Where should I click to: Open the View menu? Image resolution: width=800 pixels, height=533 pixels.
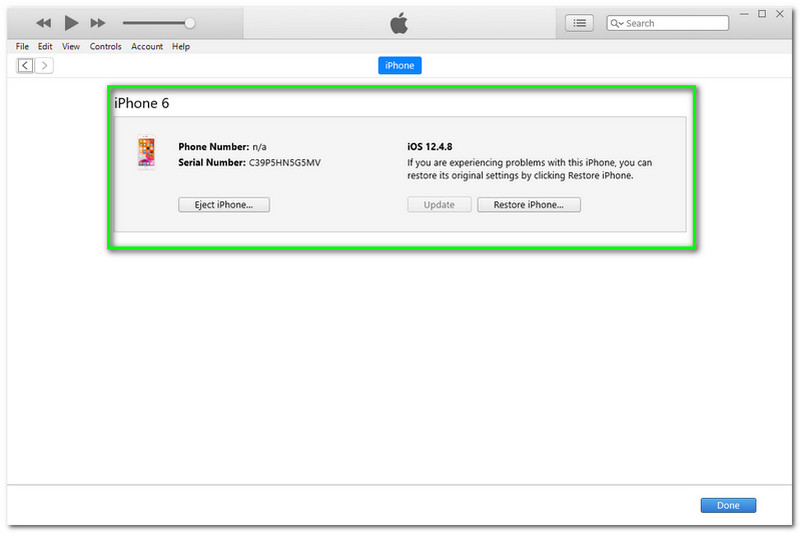point(71,46)
